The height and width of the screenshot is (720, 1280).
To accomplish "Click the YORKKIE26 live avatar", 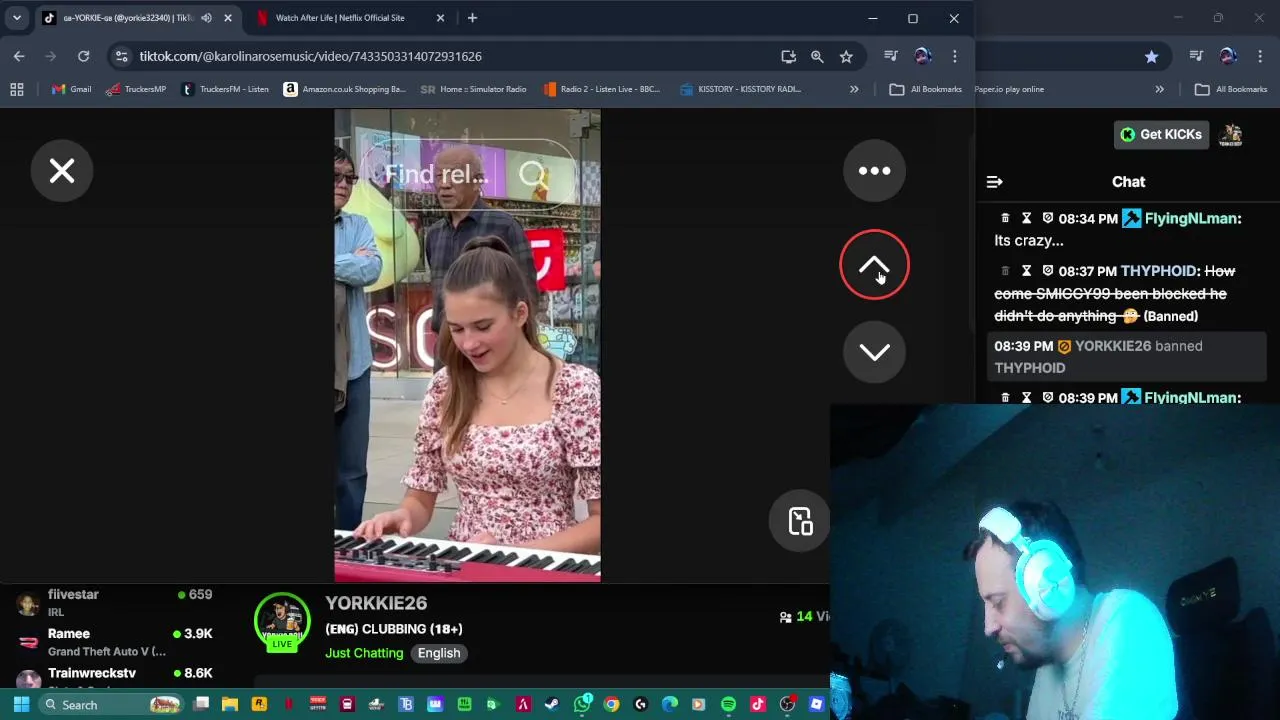I will (x=282, y=622).
